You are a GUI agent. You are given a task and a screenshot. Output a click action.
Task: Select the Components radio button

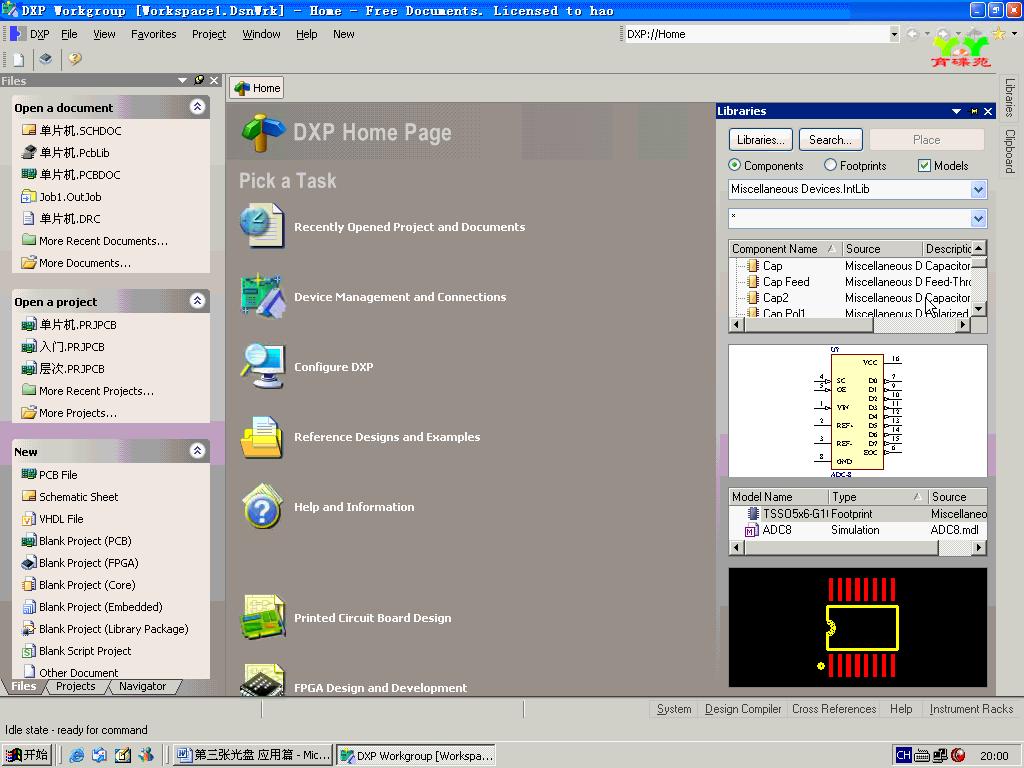coord(735,165)
